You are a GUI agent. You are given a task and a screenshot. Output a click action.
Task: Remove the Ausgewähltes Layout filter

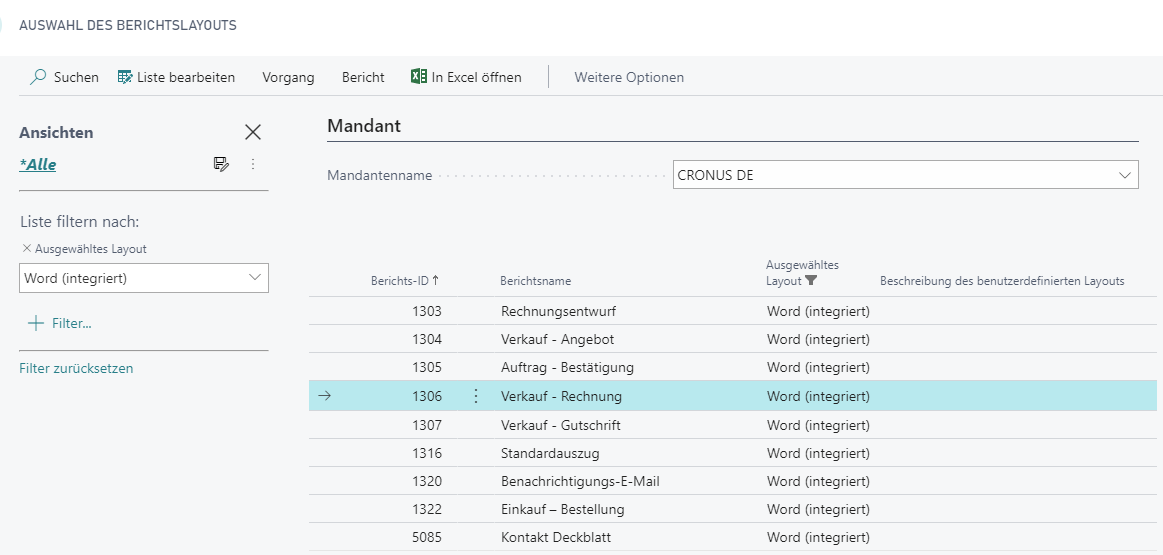(27, 249)
